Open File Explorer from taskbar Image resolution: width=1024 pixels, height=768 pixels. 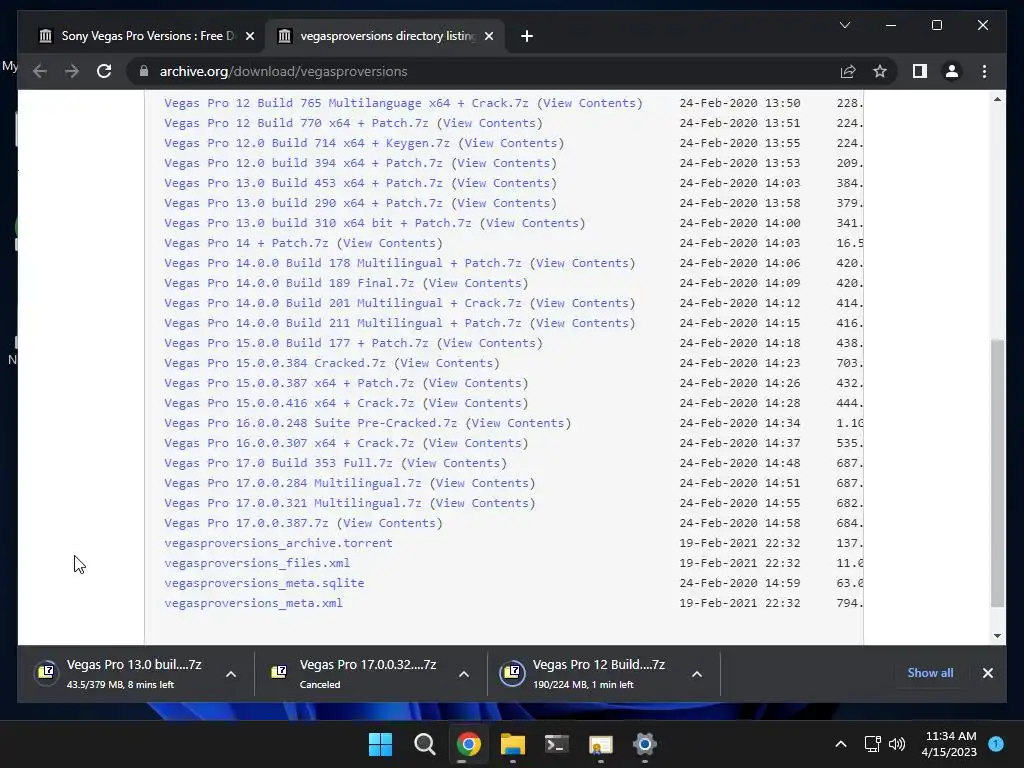click(x=513, y=744)
